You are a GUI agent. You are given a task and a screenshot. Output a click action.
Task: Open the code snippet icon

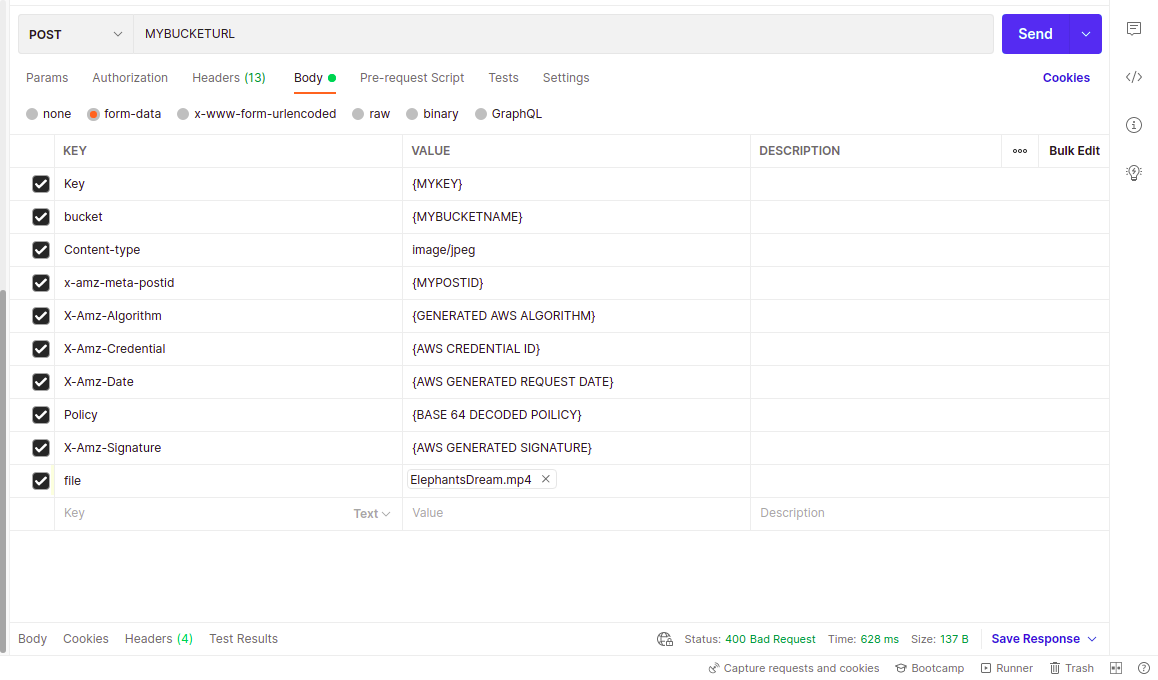1134,77
